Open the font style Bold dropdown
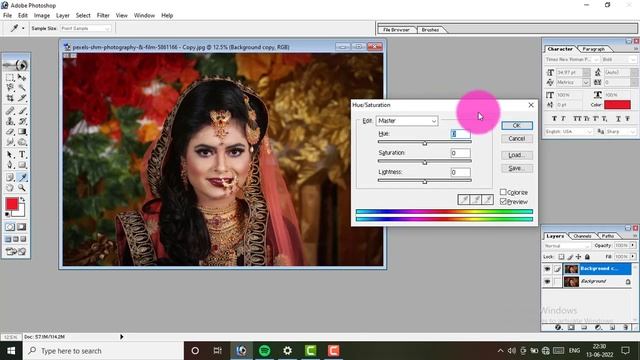640x360 pixels. (619, 60)
